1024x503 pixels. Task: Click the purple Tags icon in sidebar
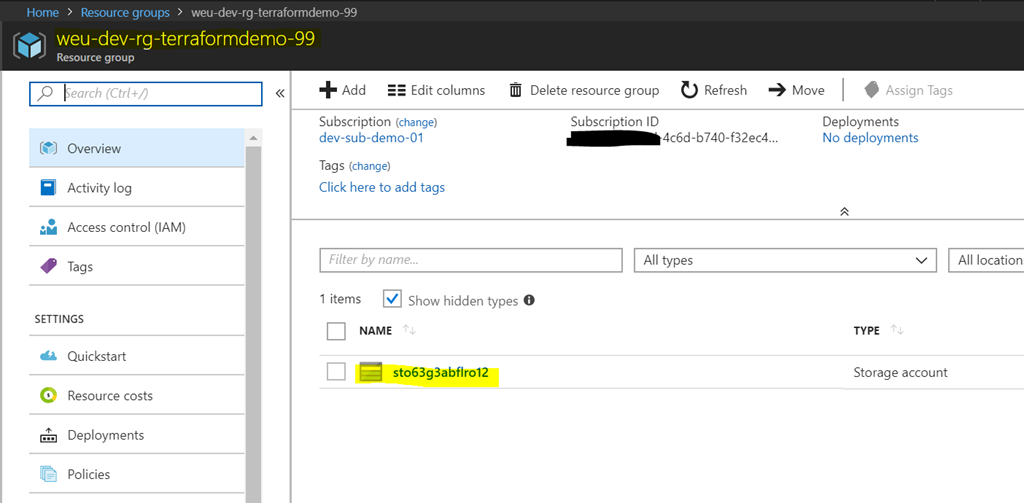tap(48, 267)
